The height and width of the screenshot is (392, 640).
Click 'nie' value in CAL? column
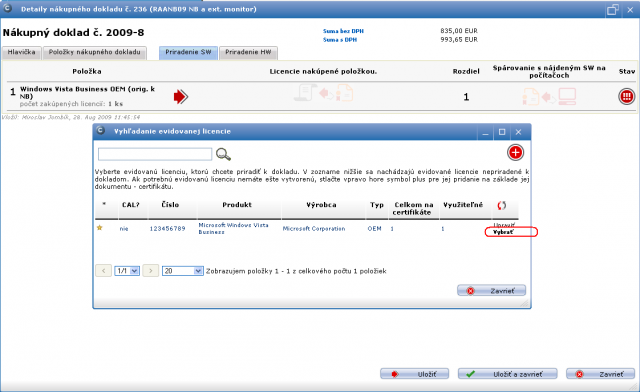[x=124, y=229]
